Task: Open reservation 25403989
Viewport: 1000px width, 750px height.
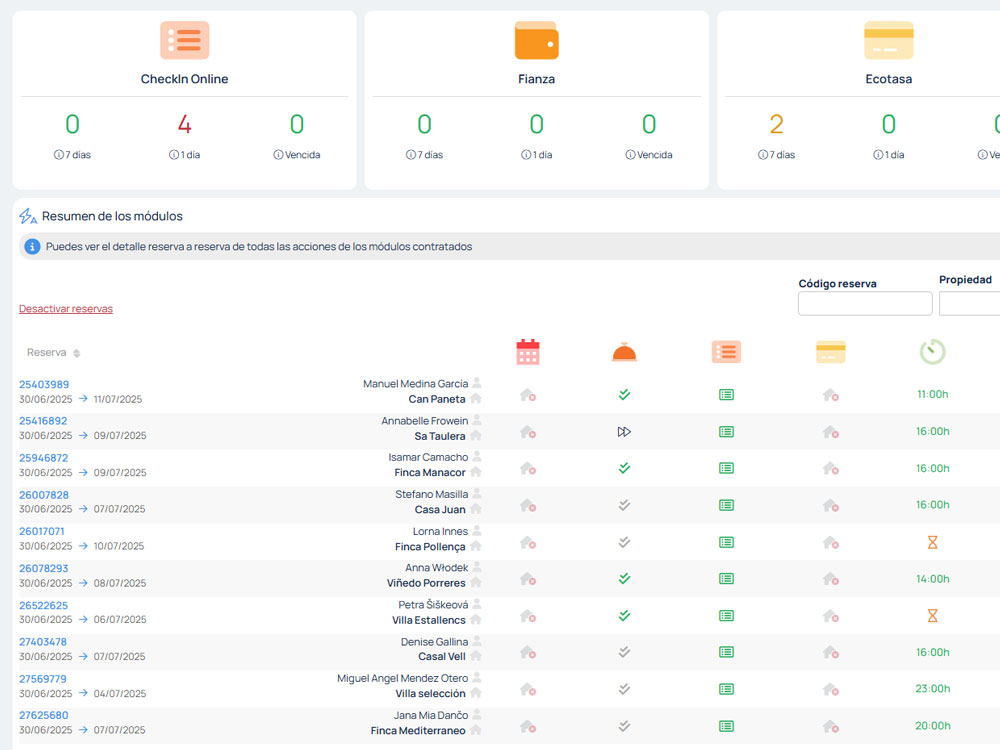Action: click(x=44, y=385)
